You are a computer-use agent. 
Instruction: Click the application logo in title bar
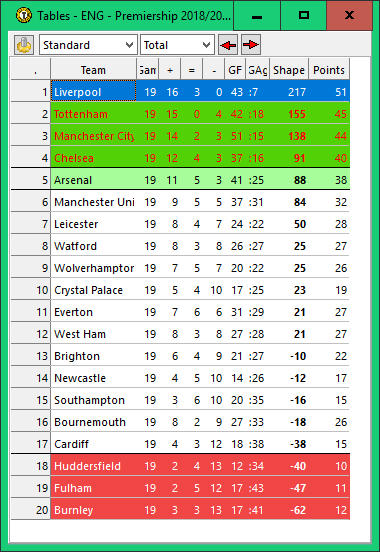[24, 15]
